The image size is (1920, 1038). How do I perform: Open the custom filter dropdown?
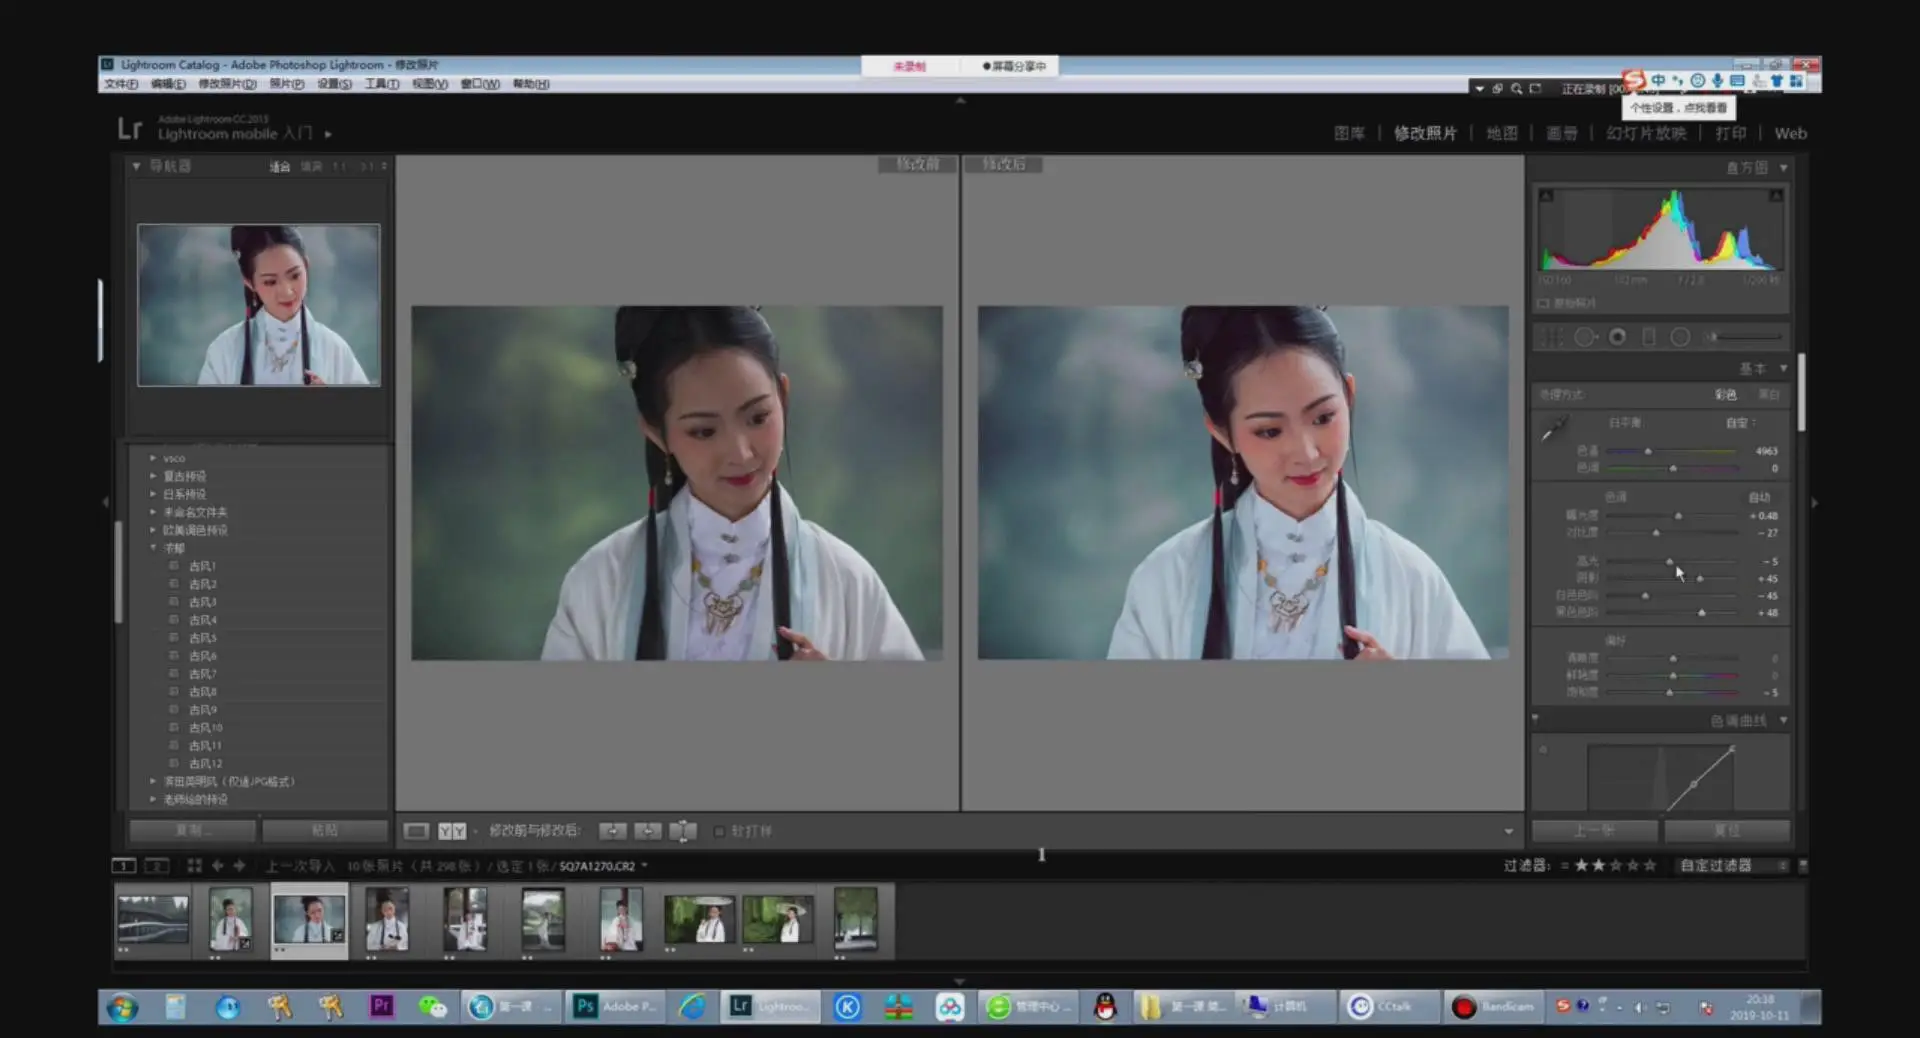pos(1733,865)
